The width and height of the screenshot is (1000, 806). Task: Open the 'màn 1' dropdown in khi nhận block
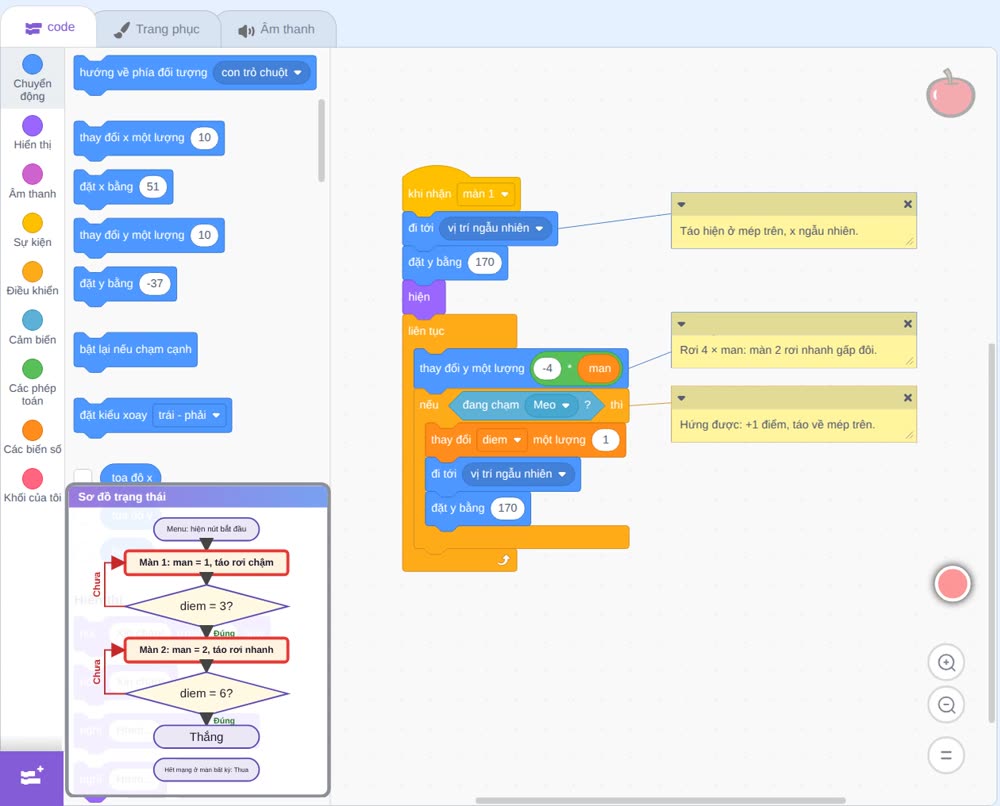tap(485, 194)
